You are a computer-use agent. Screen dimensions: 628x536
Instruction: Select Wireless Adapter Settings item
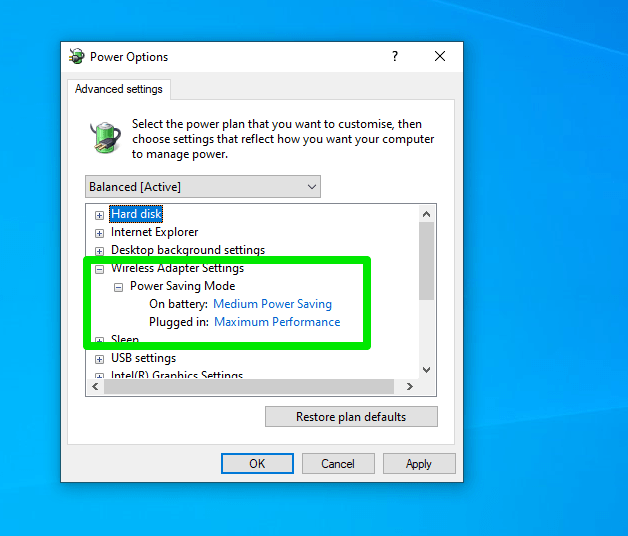(177, 268)
